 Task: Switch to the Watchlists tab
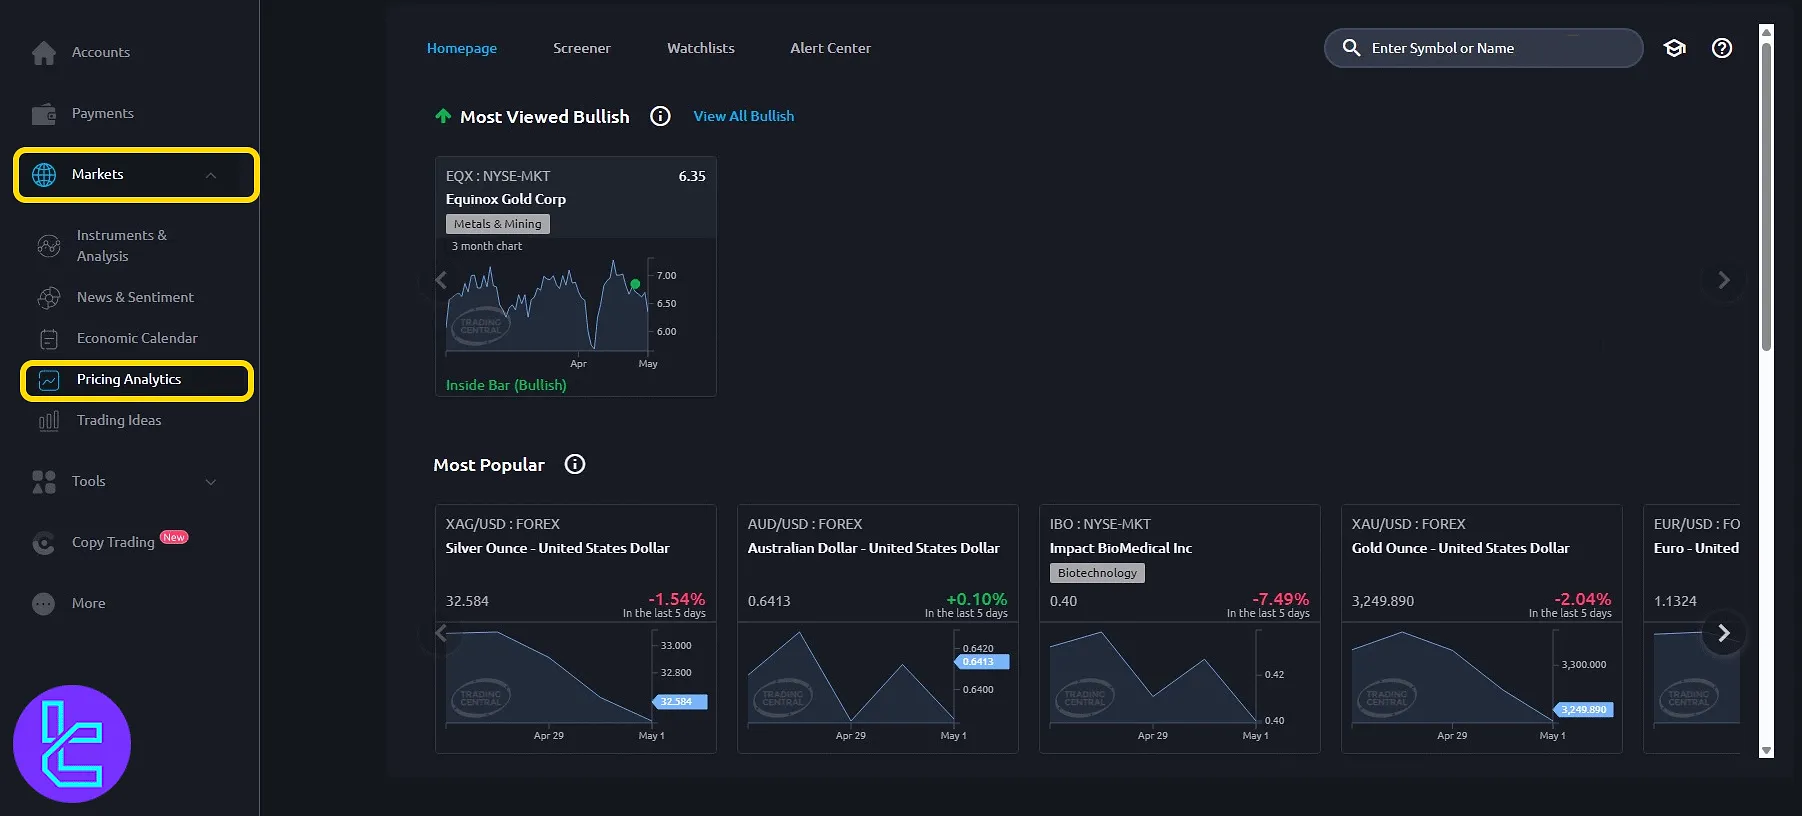tap(701, 48)
